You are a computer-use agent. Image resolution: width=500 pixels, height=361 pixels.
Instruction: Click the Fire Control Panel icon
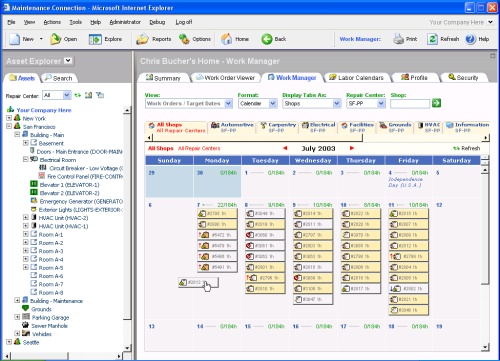pos(42,176)
